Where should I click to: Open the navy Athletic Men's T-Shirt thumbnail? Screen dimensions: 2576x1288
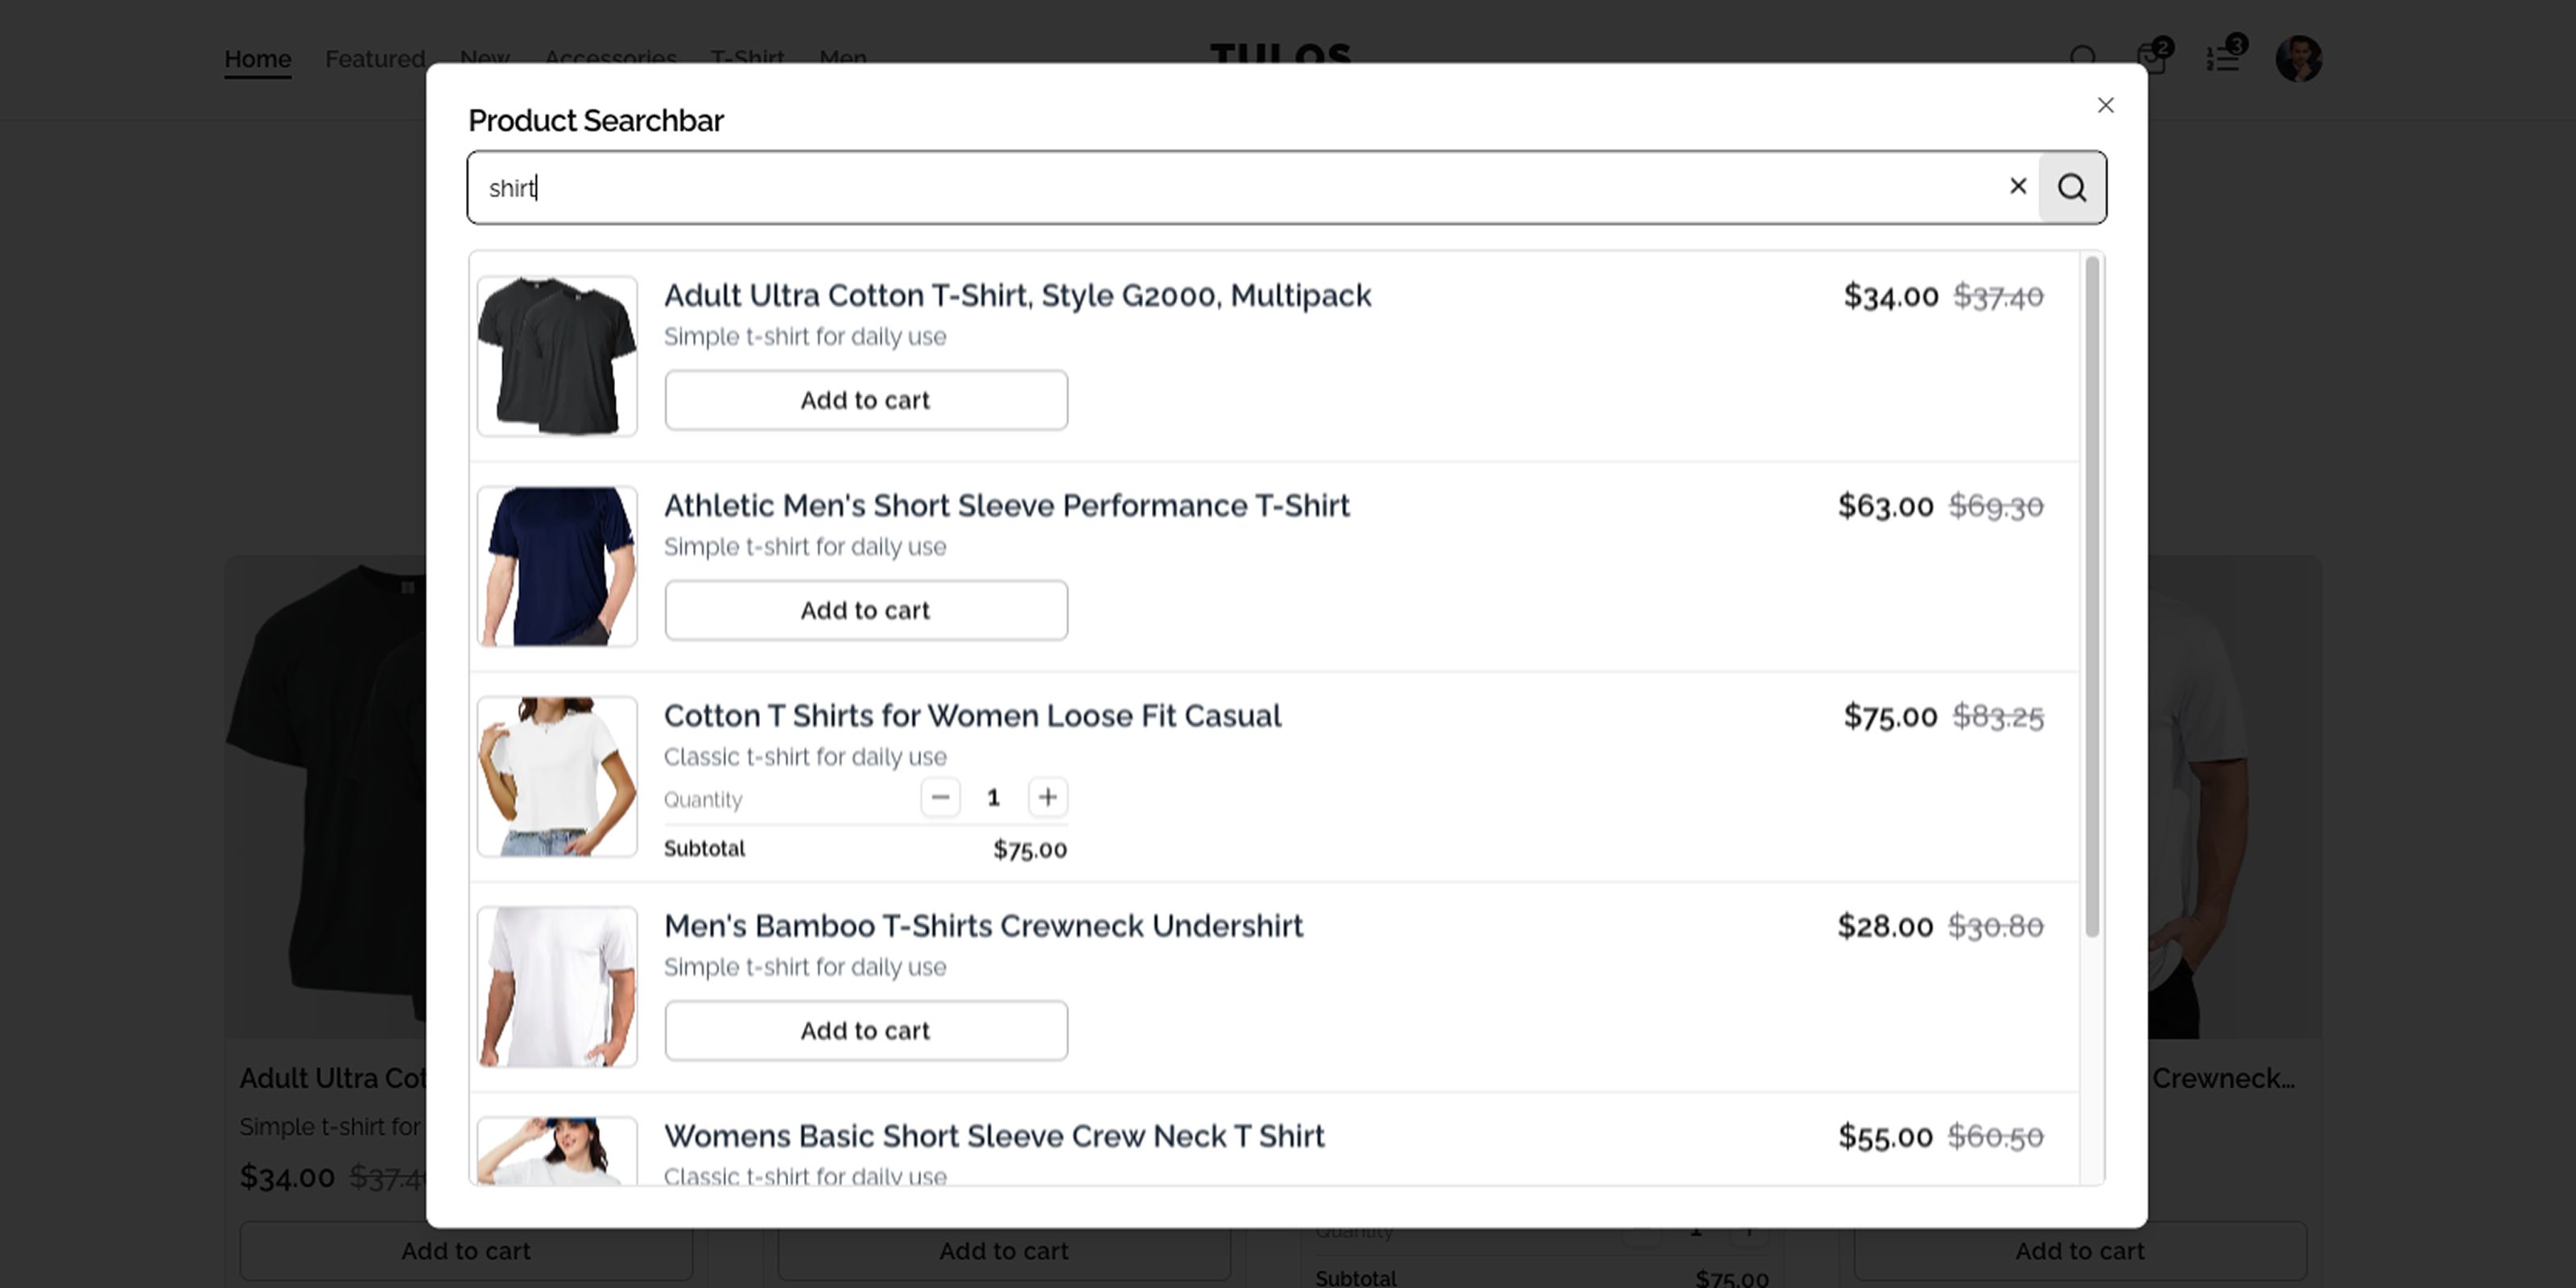[557, 566]
